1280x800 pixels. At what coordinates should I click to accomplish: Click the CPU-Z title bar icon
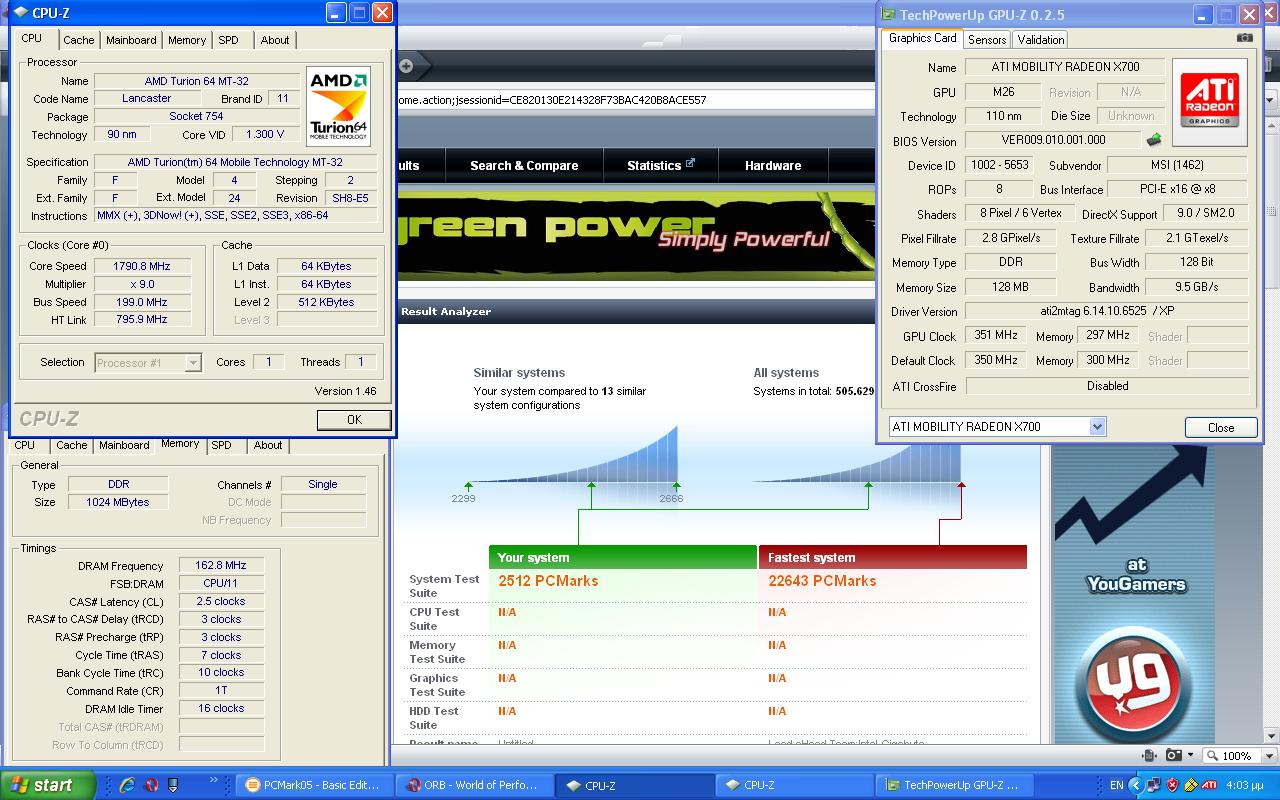pos(21,13)
